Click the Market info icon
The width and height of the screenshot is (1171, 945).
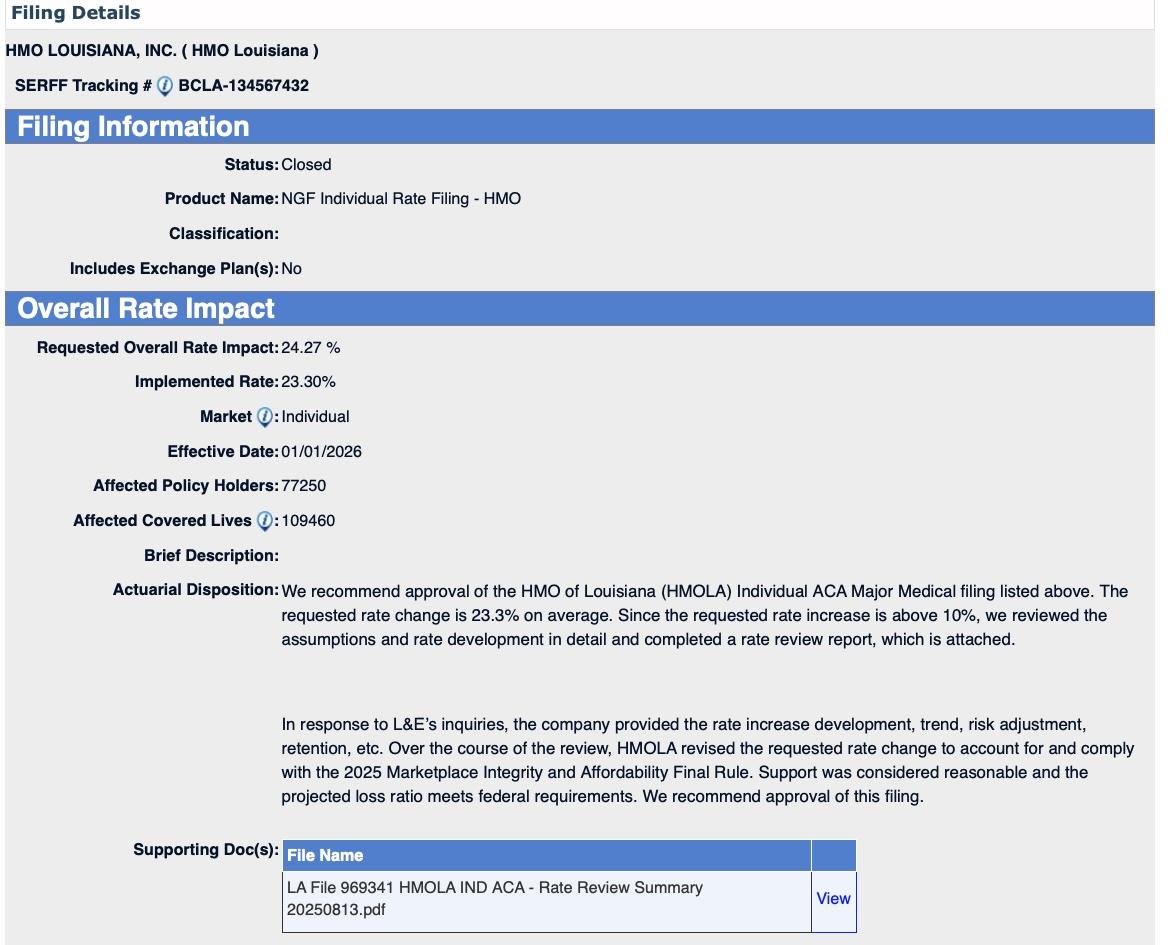(264, 417)
